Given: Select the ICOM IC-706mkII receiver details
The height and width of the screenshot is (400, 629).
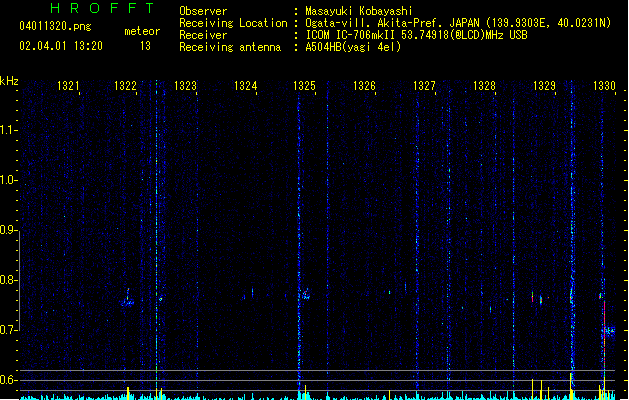Looking at the screenshot, I should tap(416, 35).
